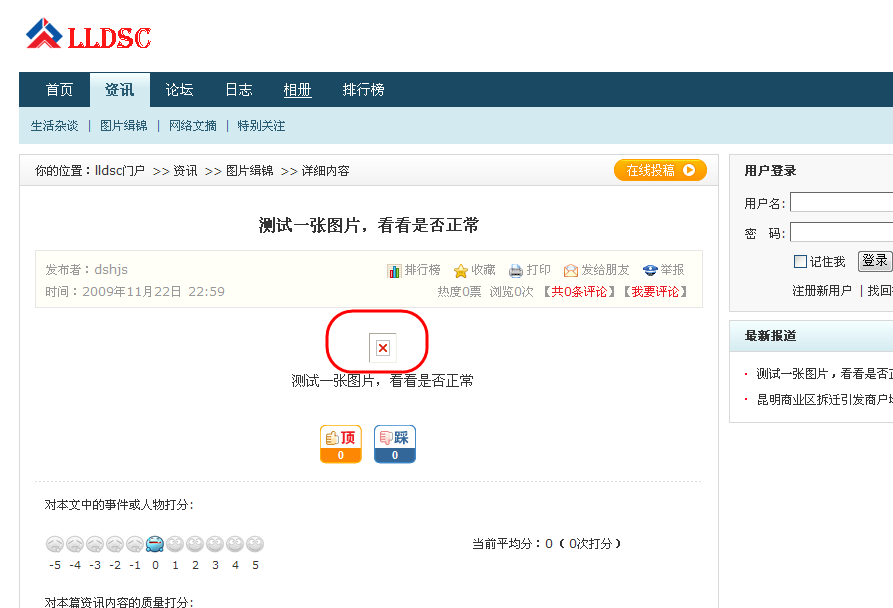
Task: Switch to the 论坛 forum tab
Action: 178,89
